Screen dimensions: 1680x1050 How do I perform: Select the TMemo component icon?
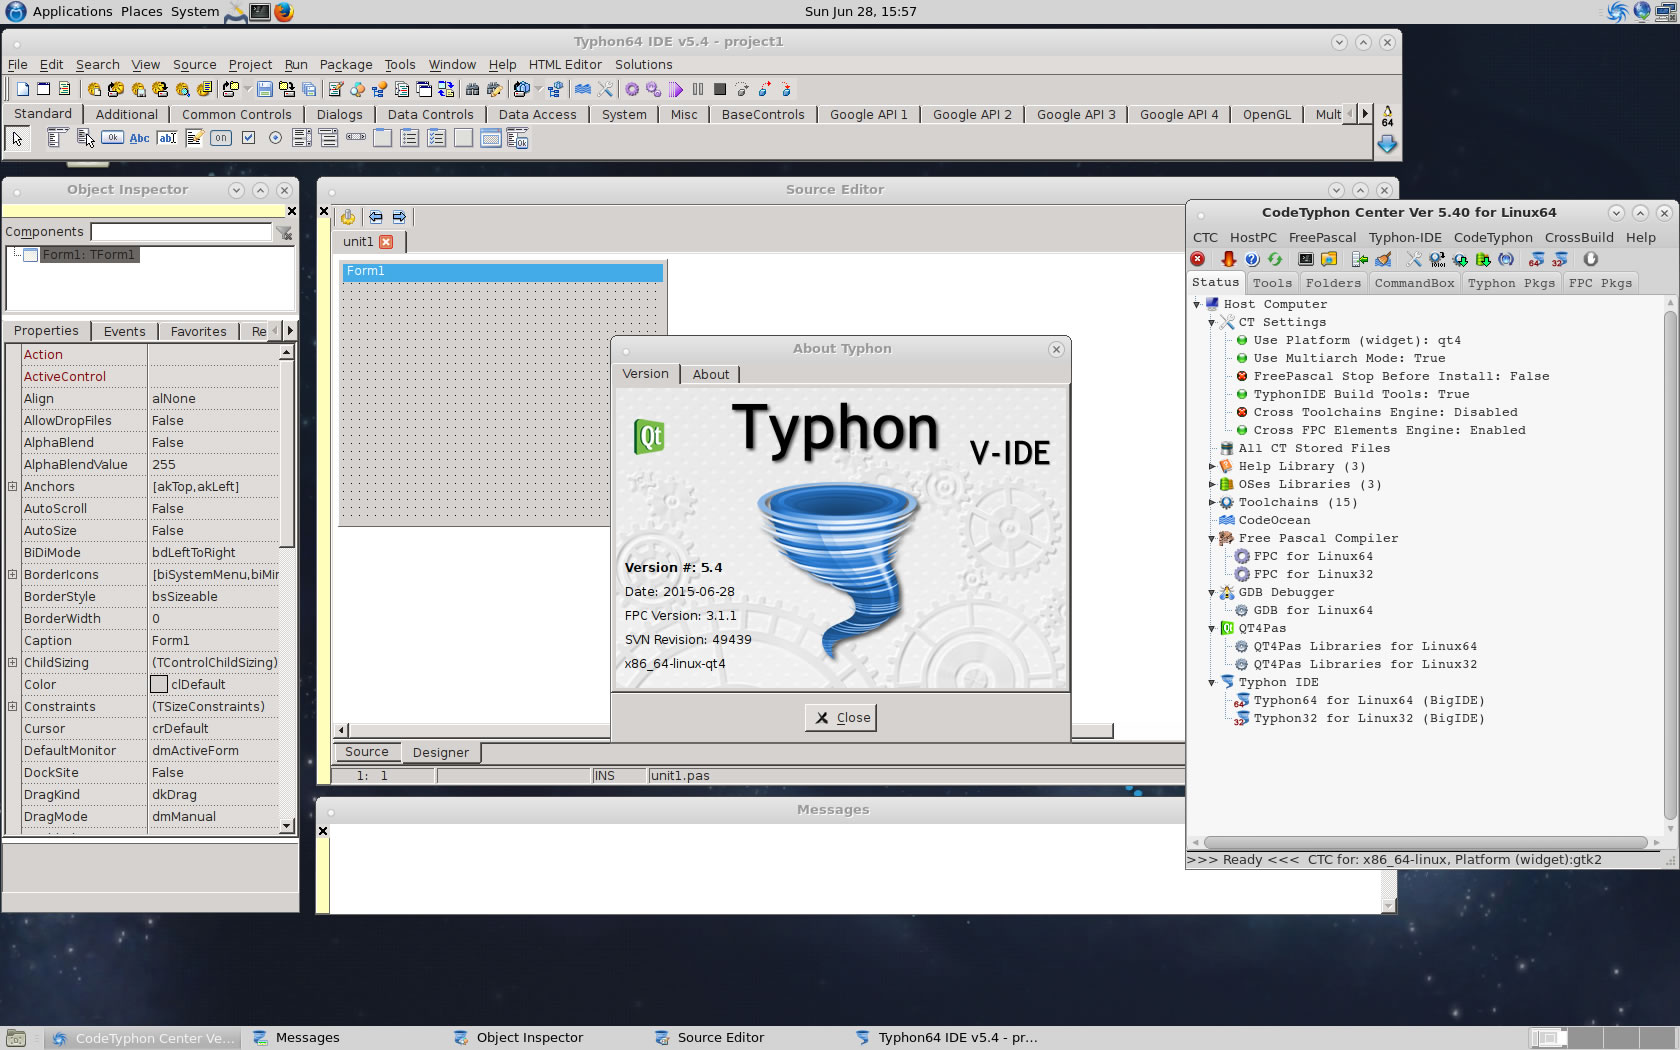194,138
